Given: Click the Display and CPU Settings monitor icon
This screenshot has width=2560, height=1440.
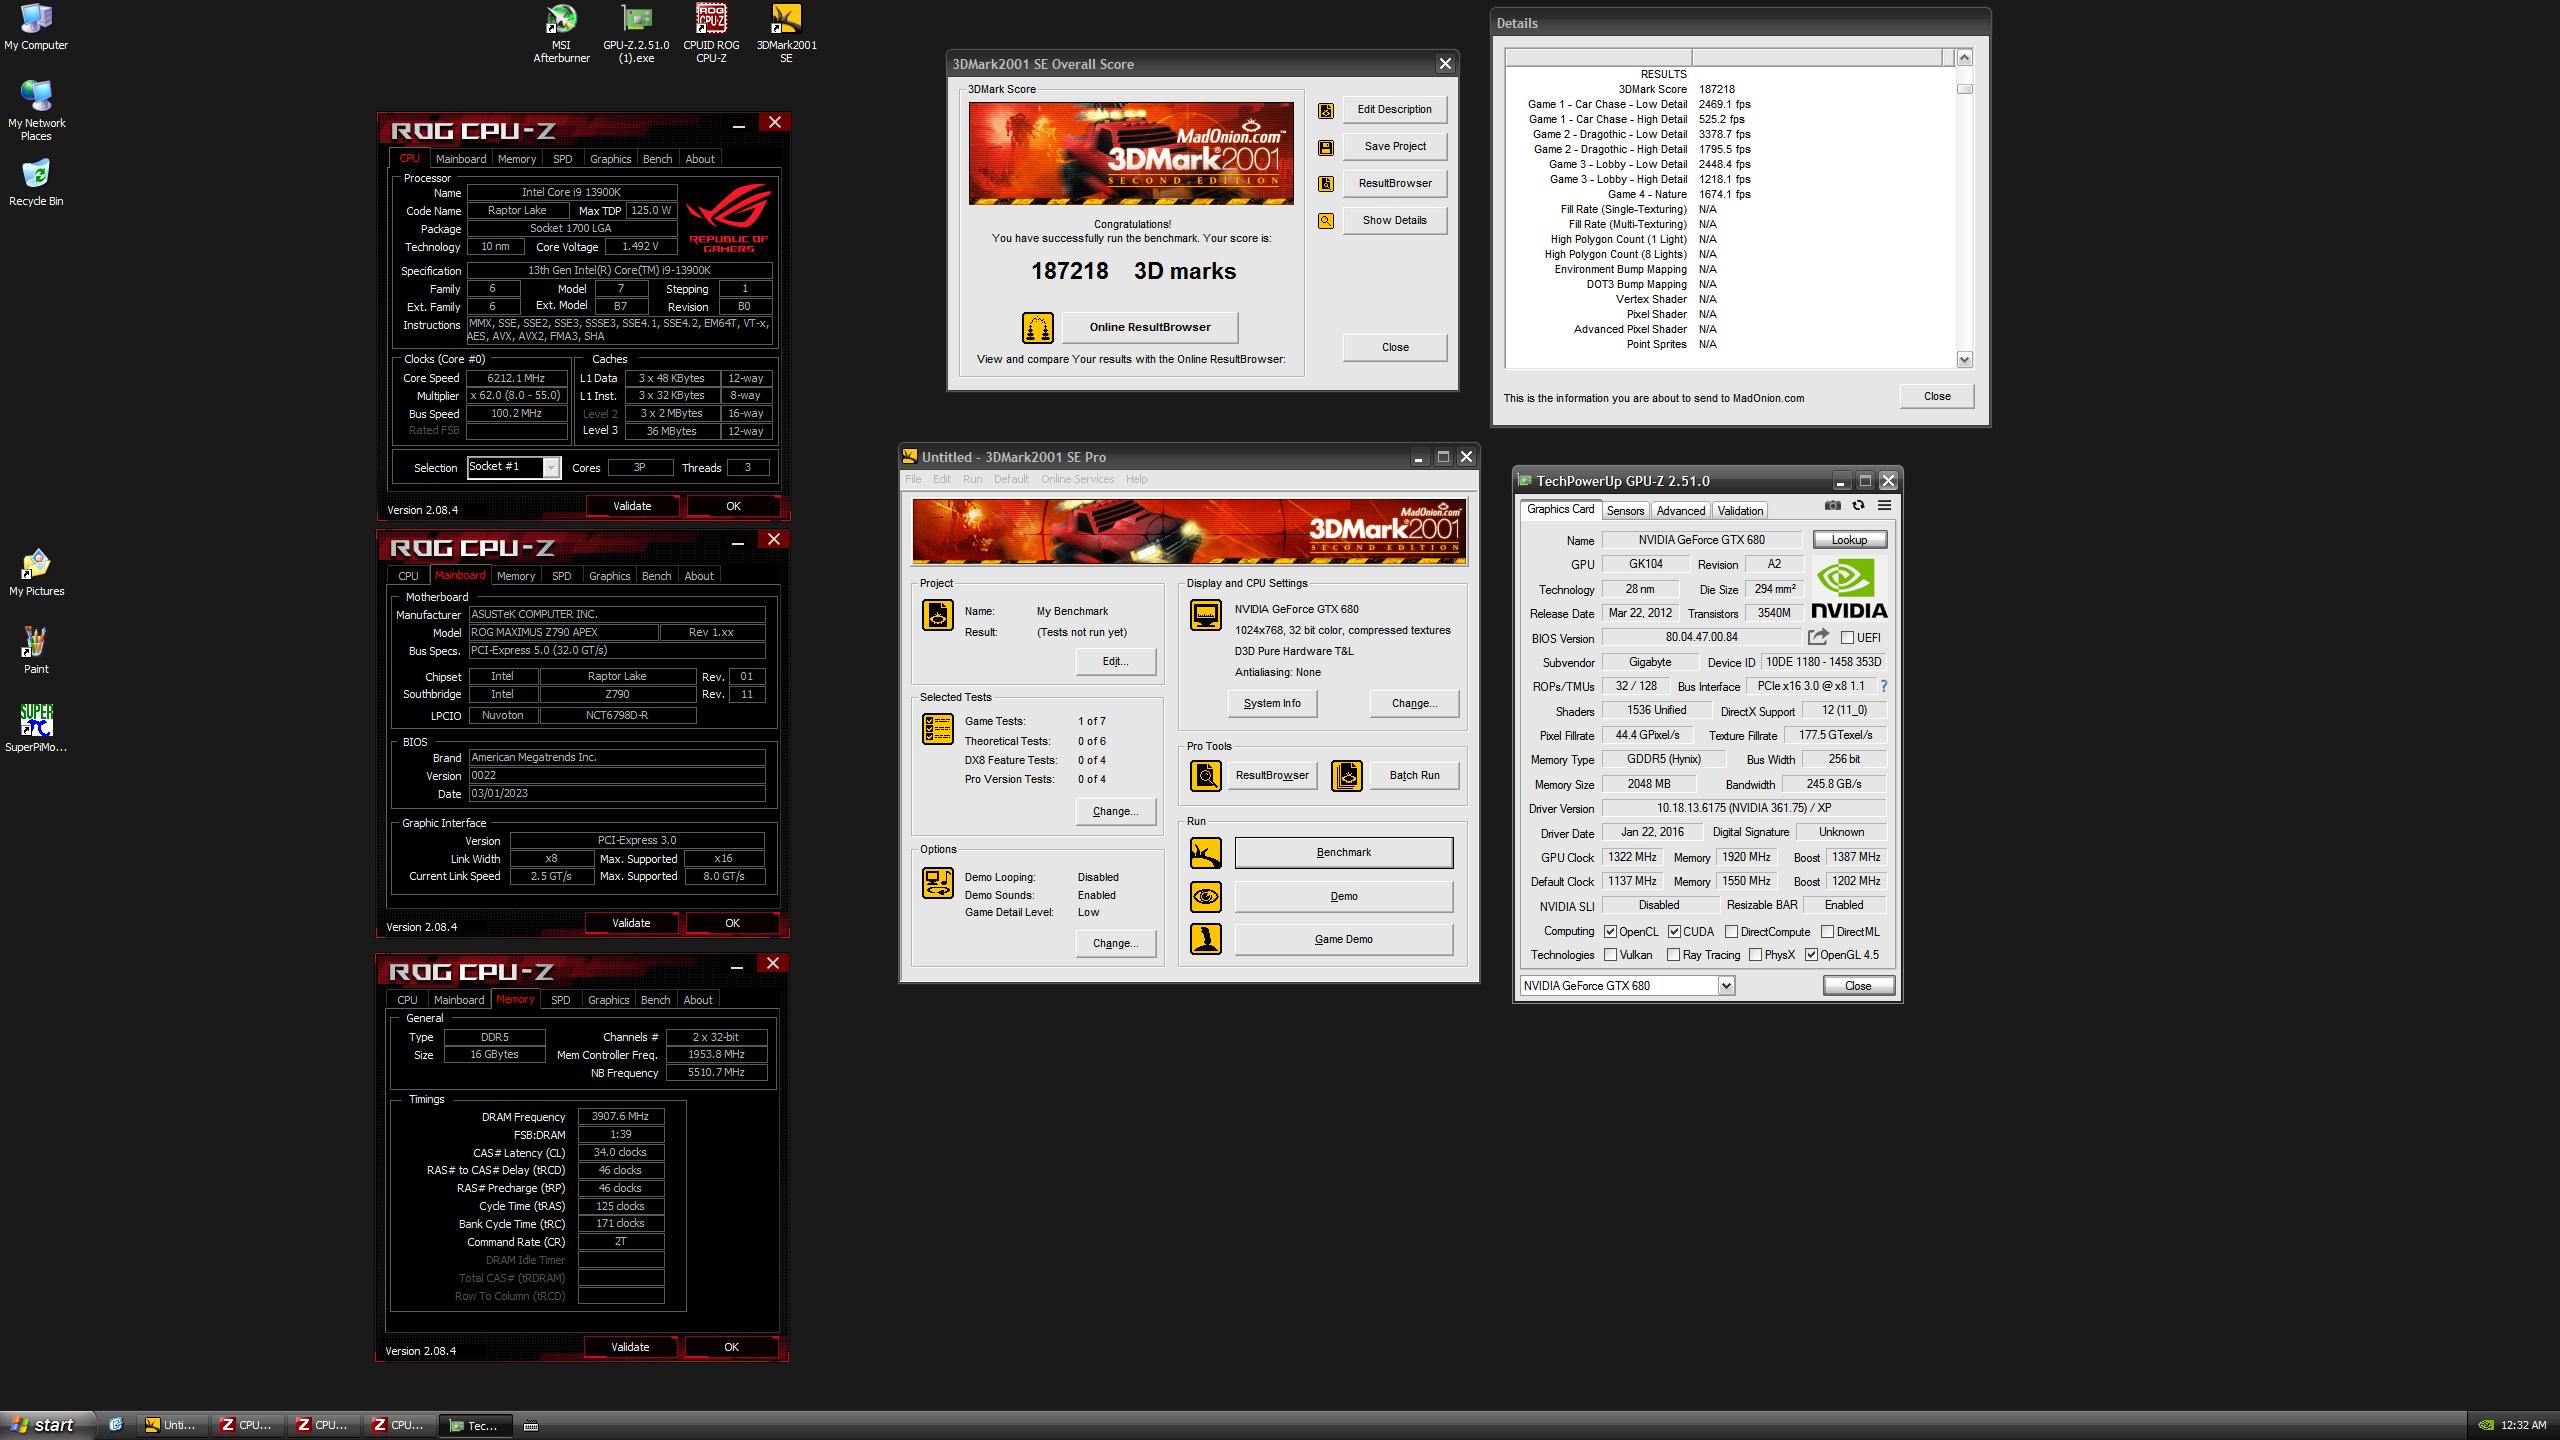Looking at the screenshot, I should [x=1205, y=615].
